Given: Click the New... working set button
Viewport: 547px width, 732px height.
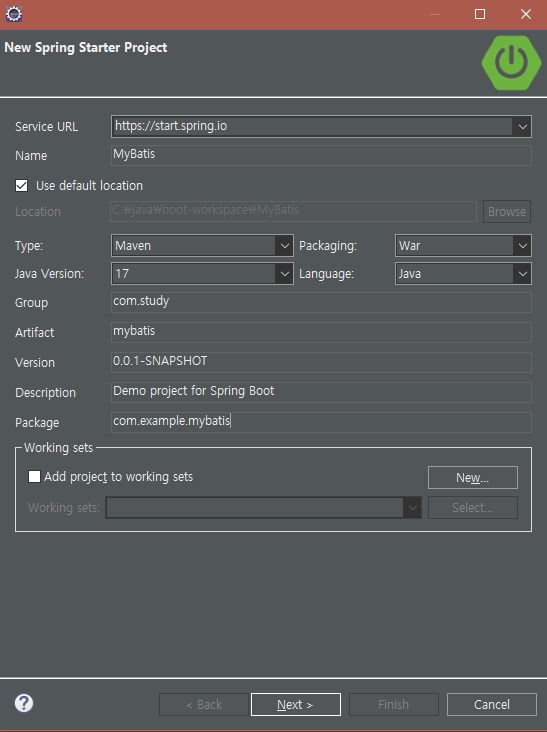Looking at the screenshot, I should pos(473,478).
